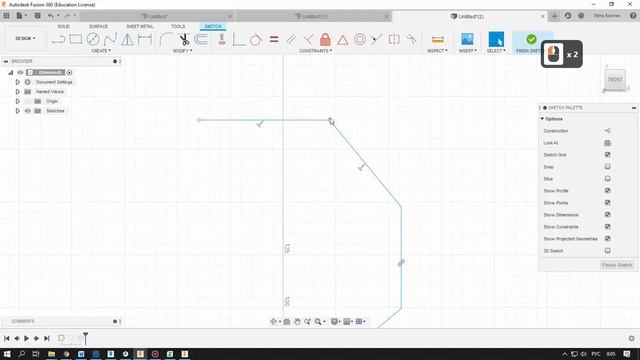Switch to the Sketch tab
The height and width of the screenshot is (360, 640).
(213, 26)
